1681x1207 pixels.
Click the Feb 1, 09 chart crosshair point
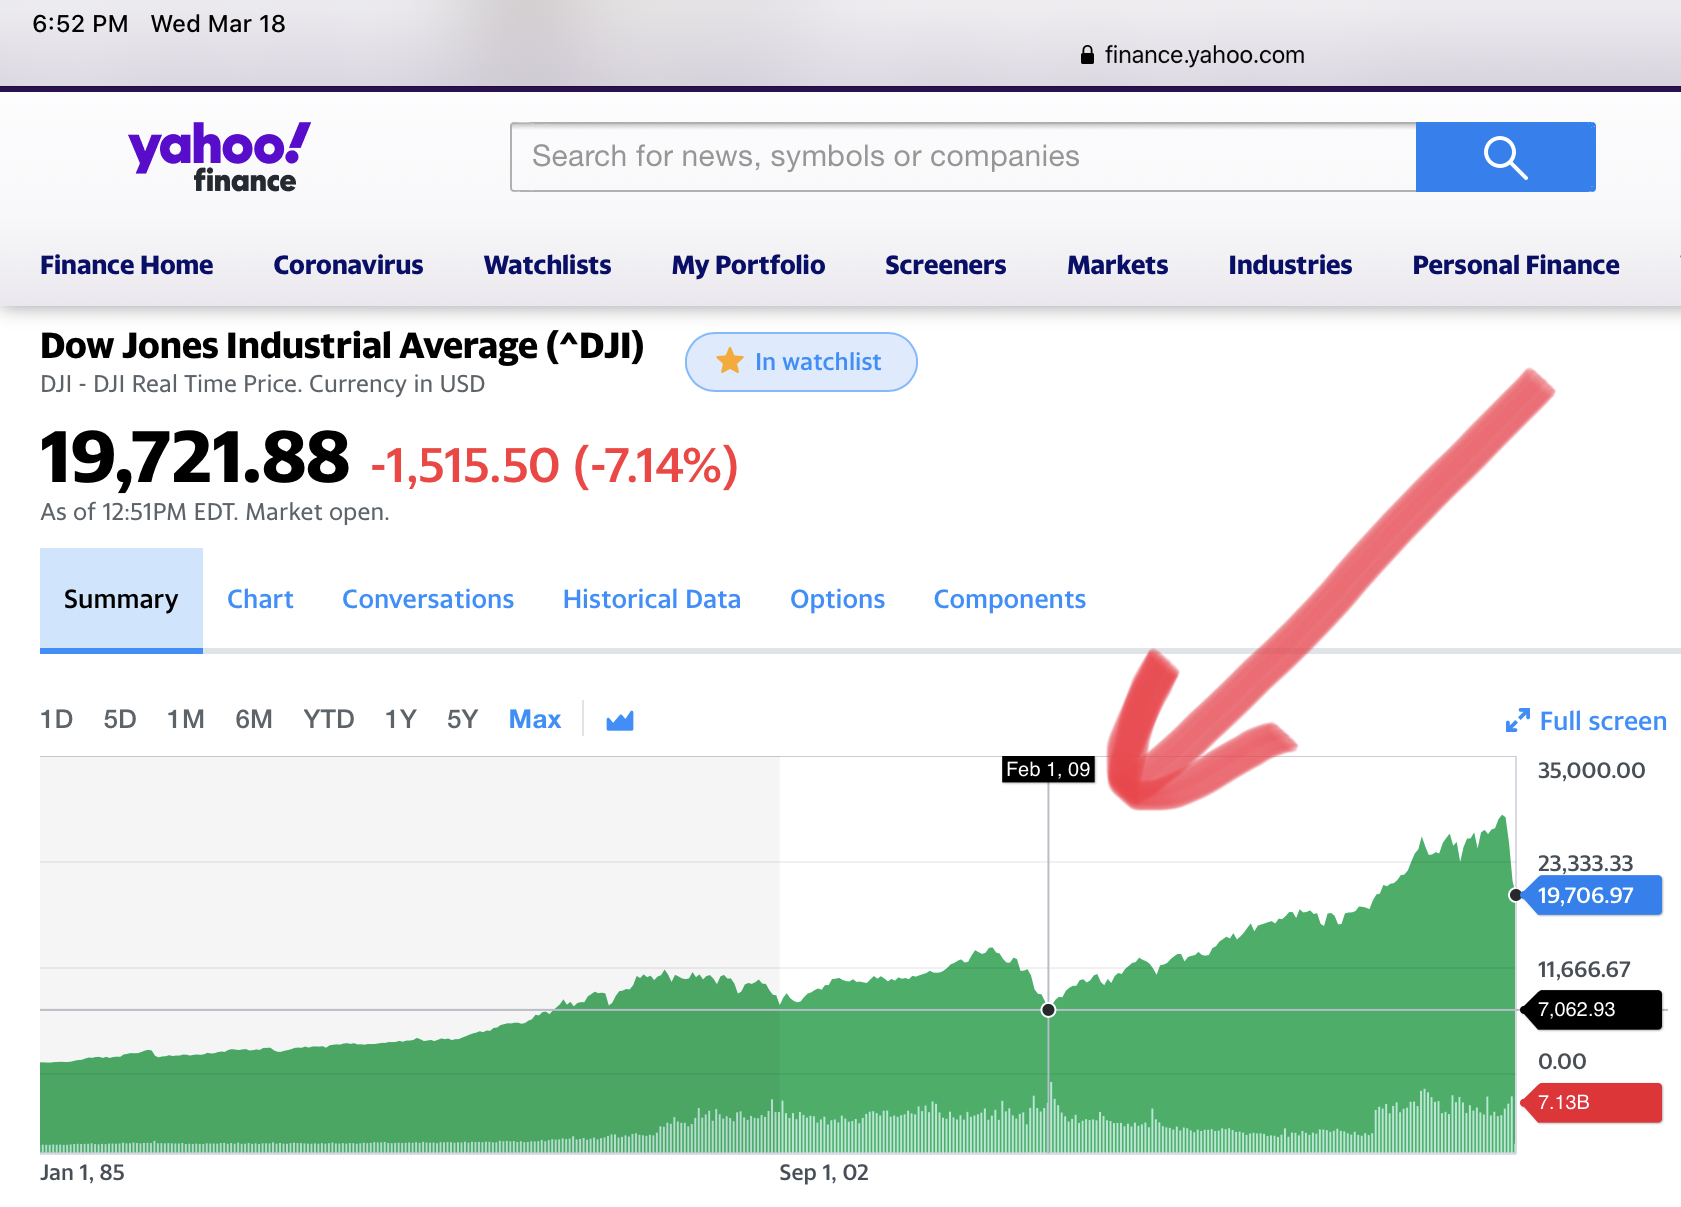[x=1048, y=1010]
